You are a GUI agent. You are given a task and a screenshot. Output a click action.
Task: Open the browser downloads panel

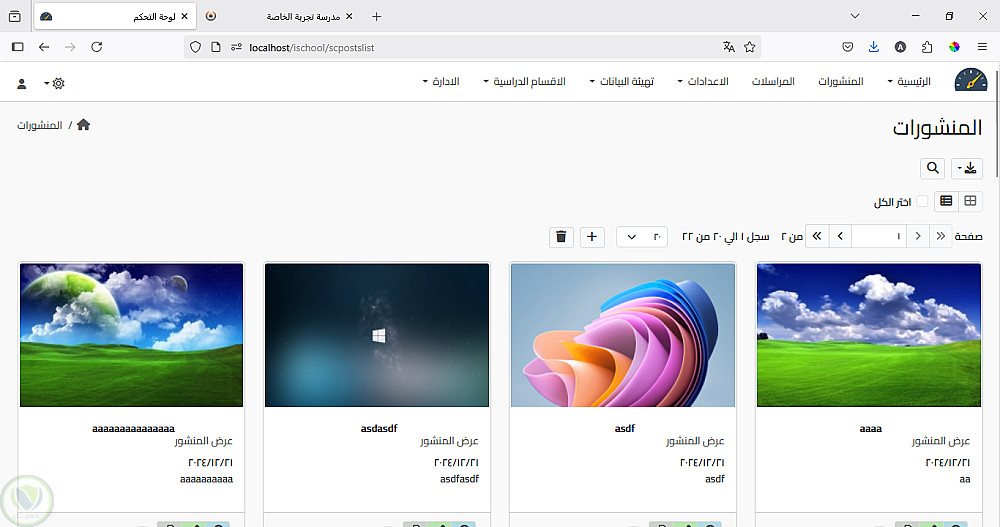point(874,47)
